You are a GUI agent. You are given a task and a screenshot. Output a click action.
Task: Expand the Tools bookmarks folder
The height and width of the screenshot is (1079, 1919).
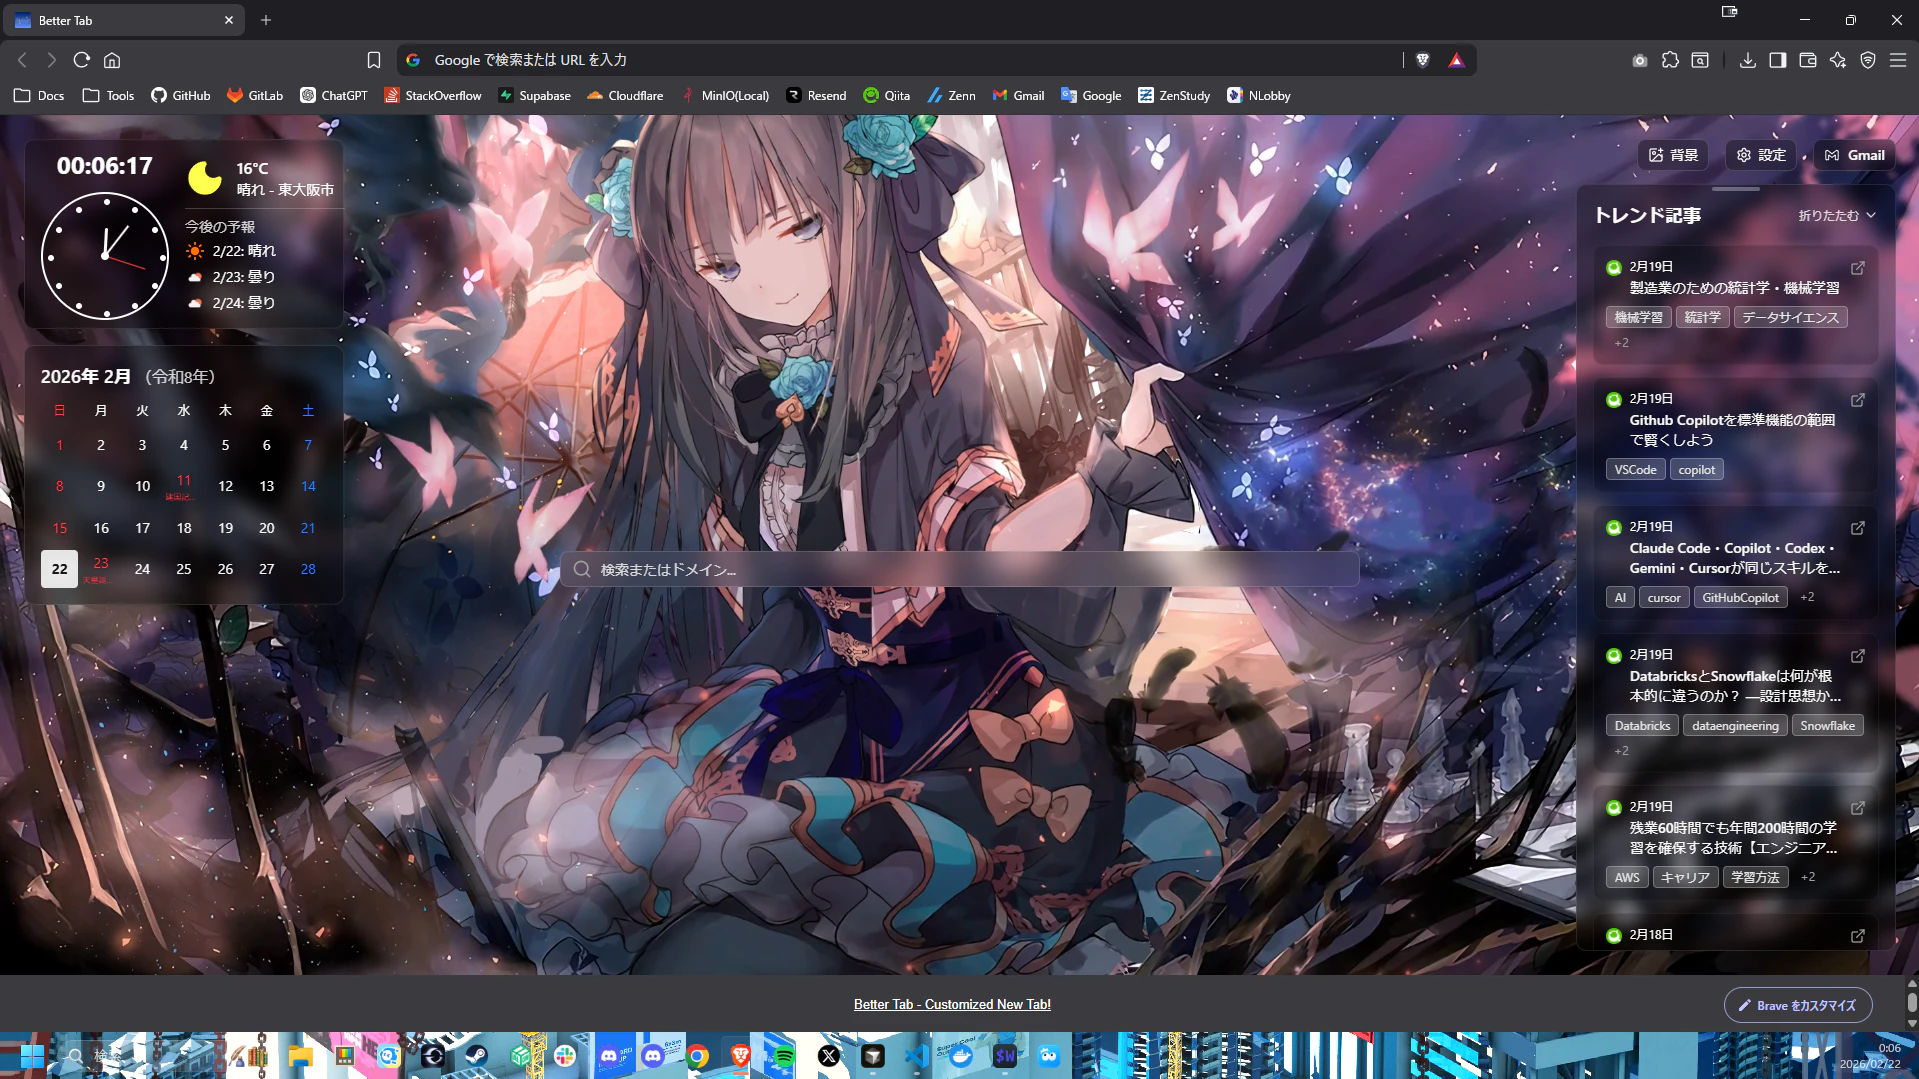[x=108, y=96]
